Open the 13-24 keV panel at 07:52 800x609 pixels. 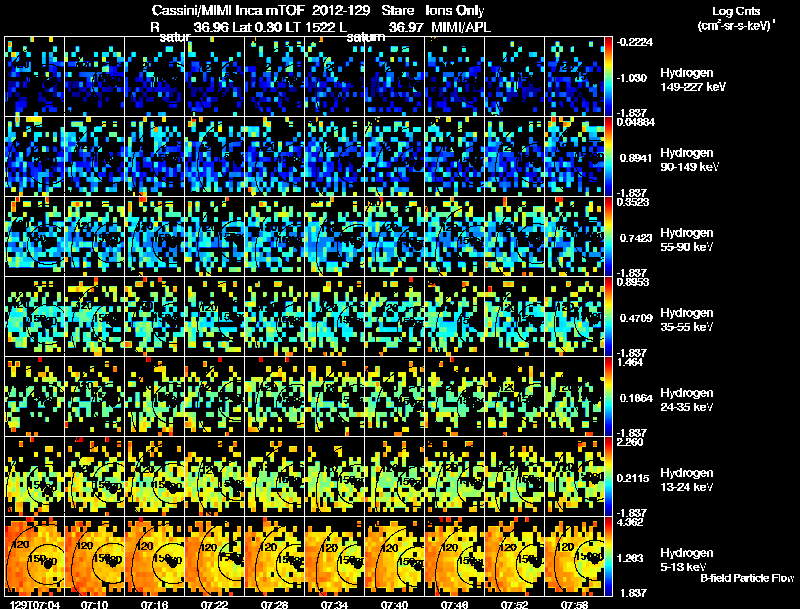coord(515,476)
